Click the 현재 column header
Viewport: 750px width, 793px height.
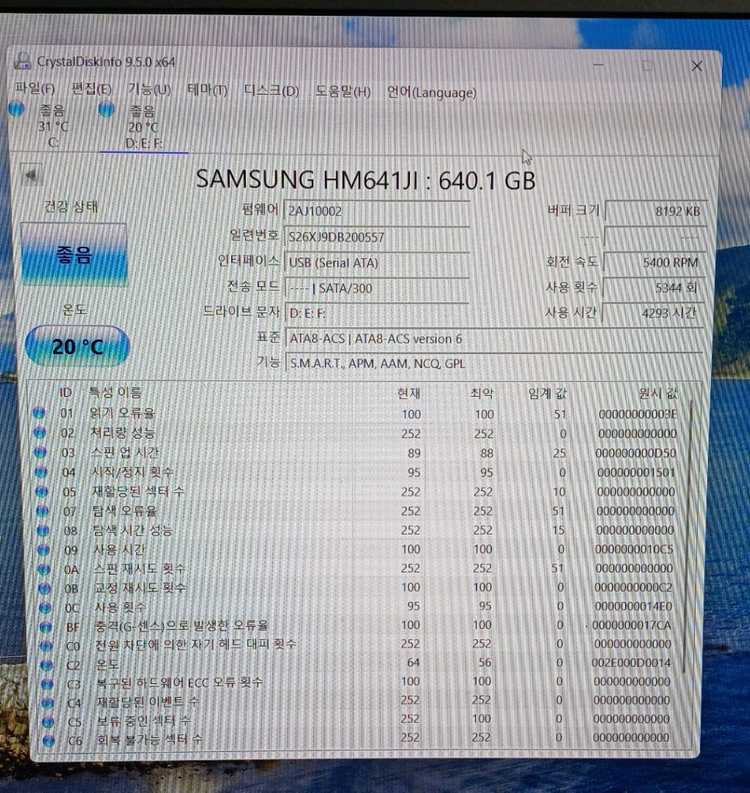click(x=408, y=393)
